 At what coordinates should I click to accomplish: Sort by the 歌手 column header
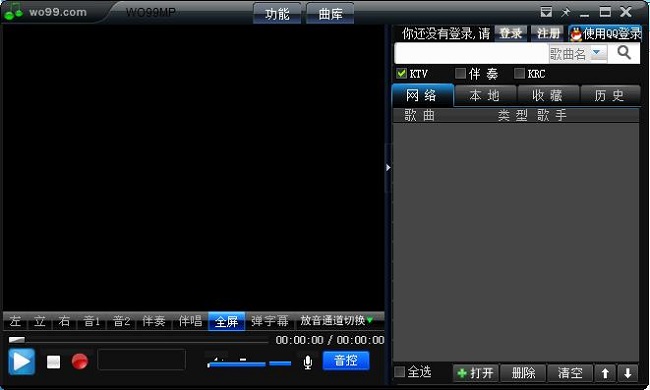point(552,115)
